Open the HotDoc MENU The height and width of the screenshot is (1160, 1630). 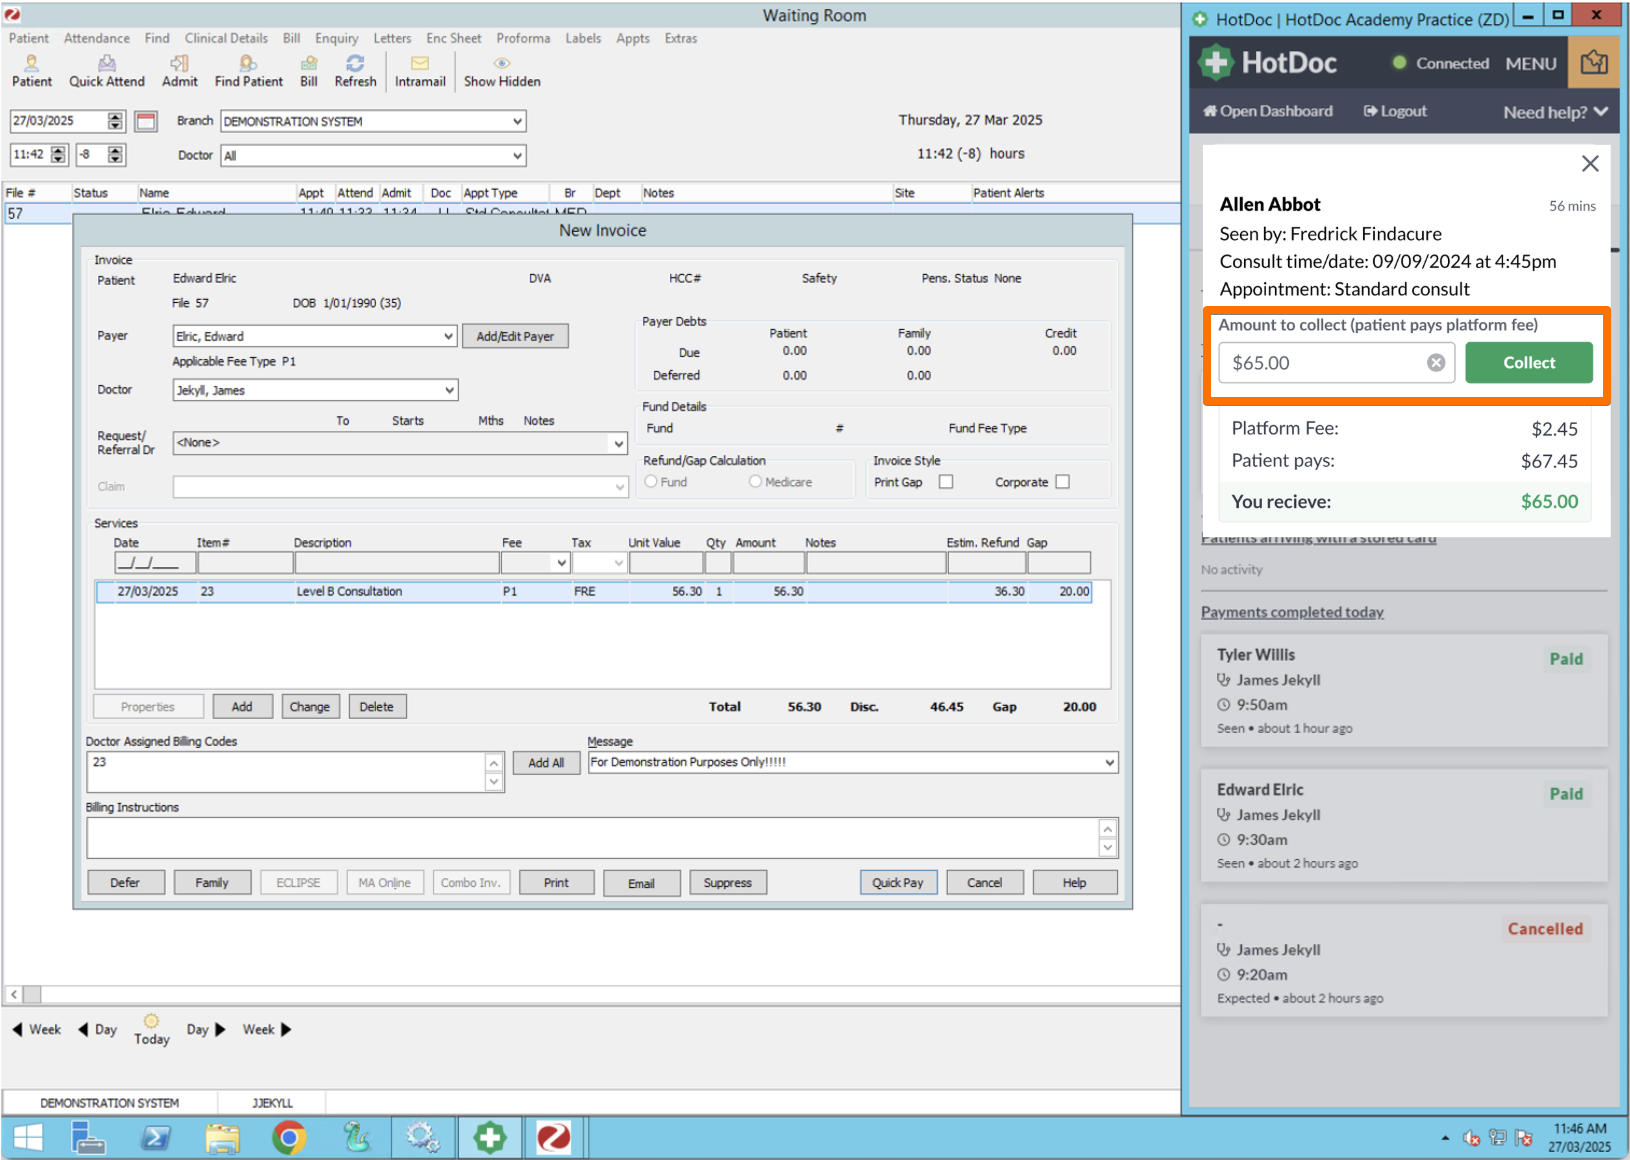coord(1531,63)
